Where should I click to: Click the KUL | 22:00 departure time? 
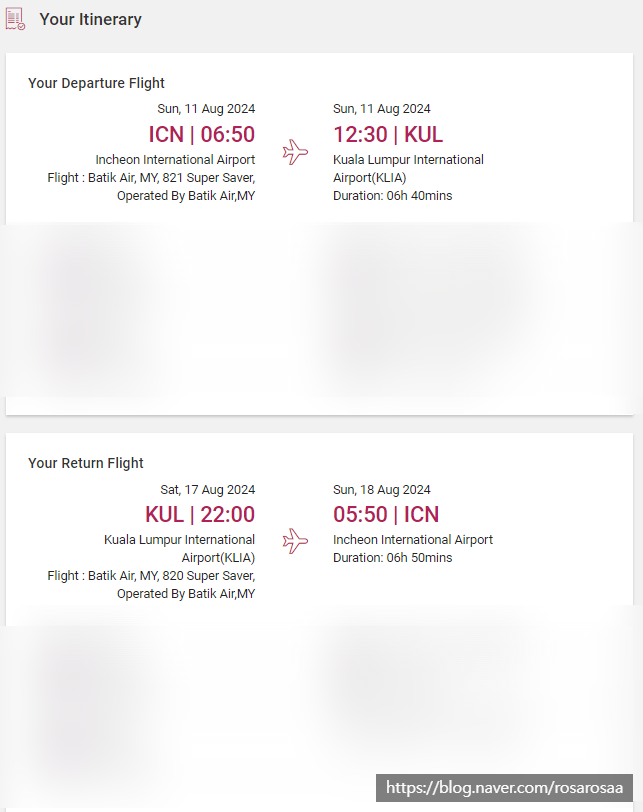(x=200, y=514)
